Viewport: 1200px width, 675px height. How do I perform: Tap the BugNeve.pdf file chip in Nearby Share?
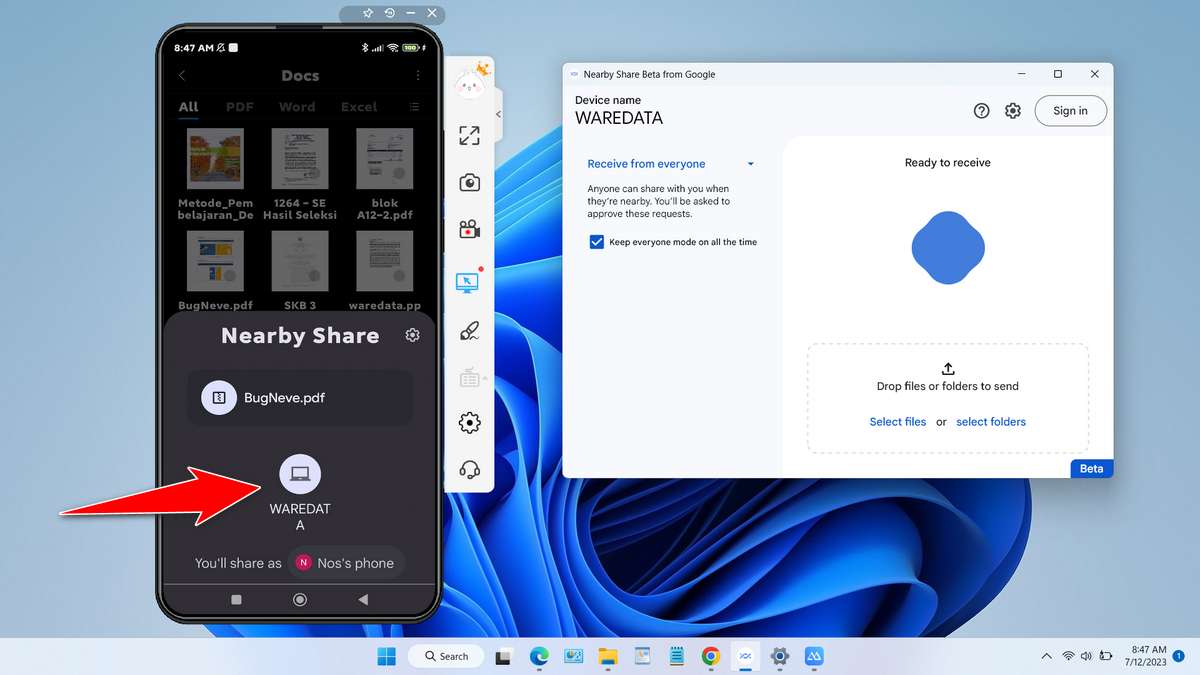click(x=300, y=397)
